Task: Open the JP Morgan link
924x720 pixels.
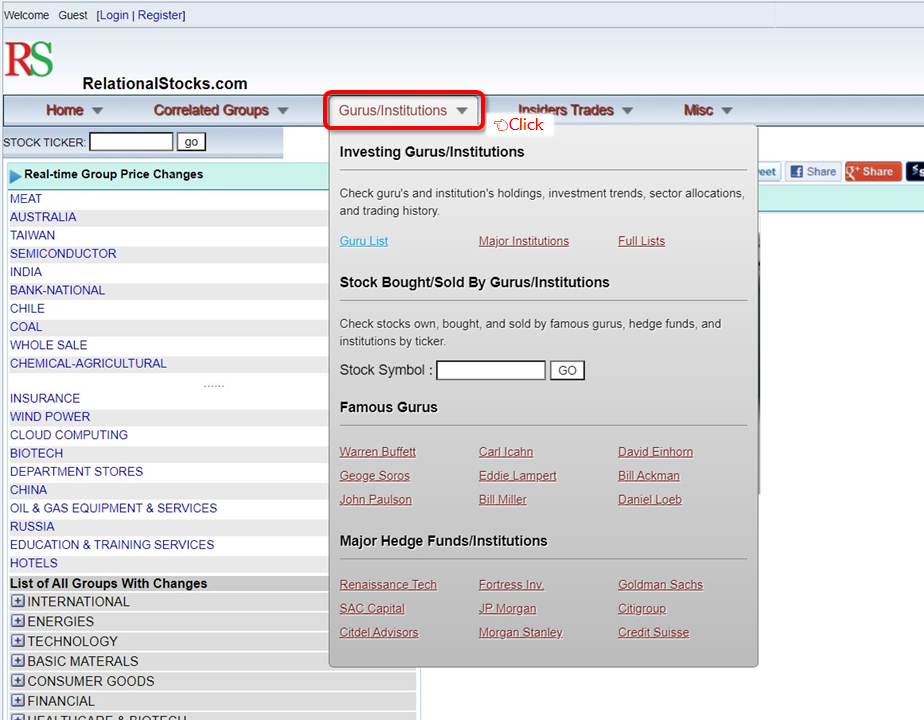Action: [x=507, y=609]
